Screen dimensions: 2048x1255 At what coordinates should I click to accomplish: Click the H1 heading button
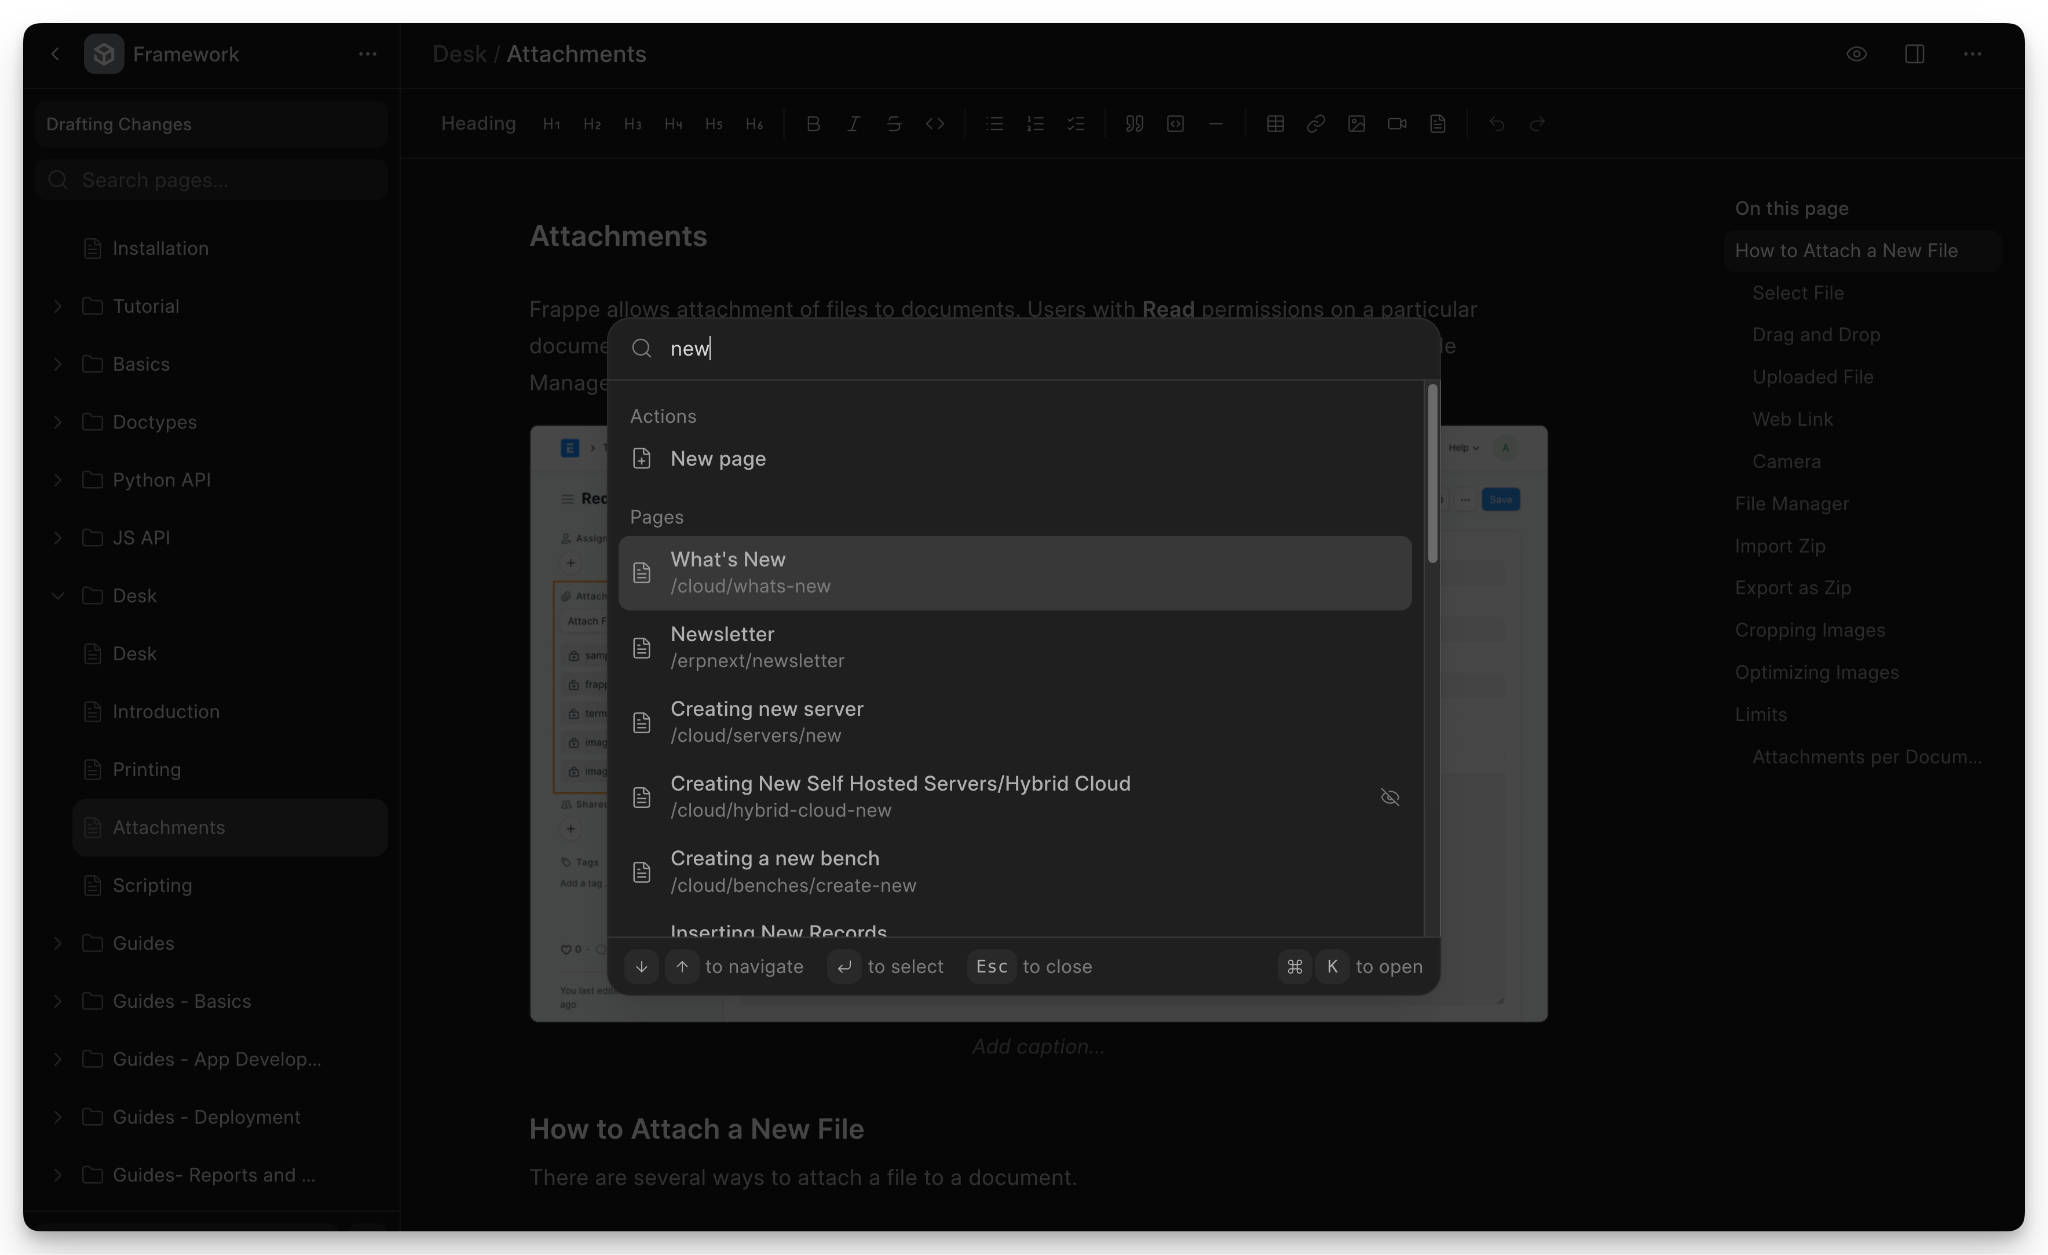click(551, 124)
